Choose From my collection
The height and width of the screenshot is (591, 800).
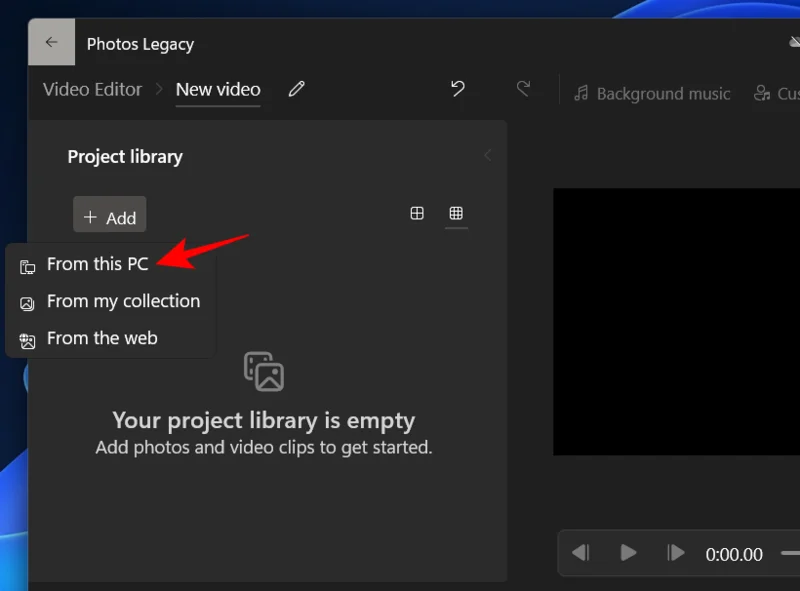click(123, 300)
